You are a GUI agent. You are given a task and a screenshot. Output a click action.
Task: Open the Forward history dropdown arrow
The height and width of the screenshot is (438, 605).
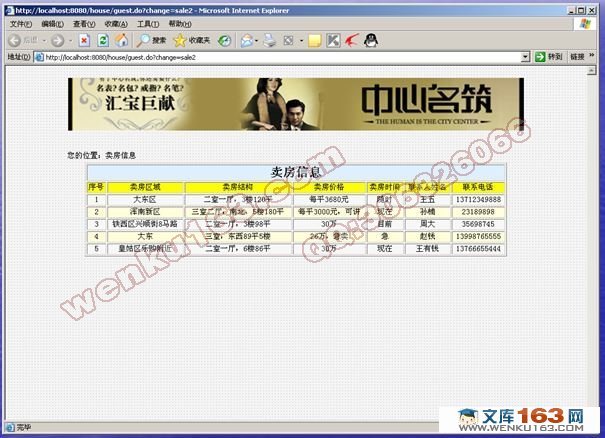pyautogui.click(x=70, y=41)
